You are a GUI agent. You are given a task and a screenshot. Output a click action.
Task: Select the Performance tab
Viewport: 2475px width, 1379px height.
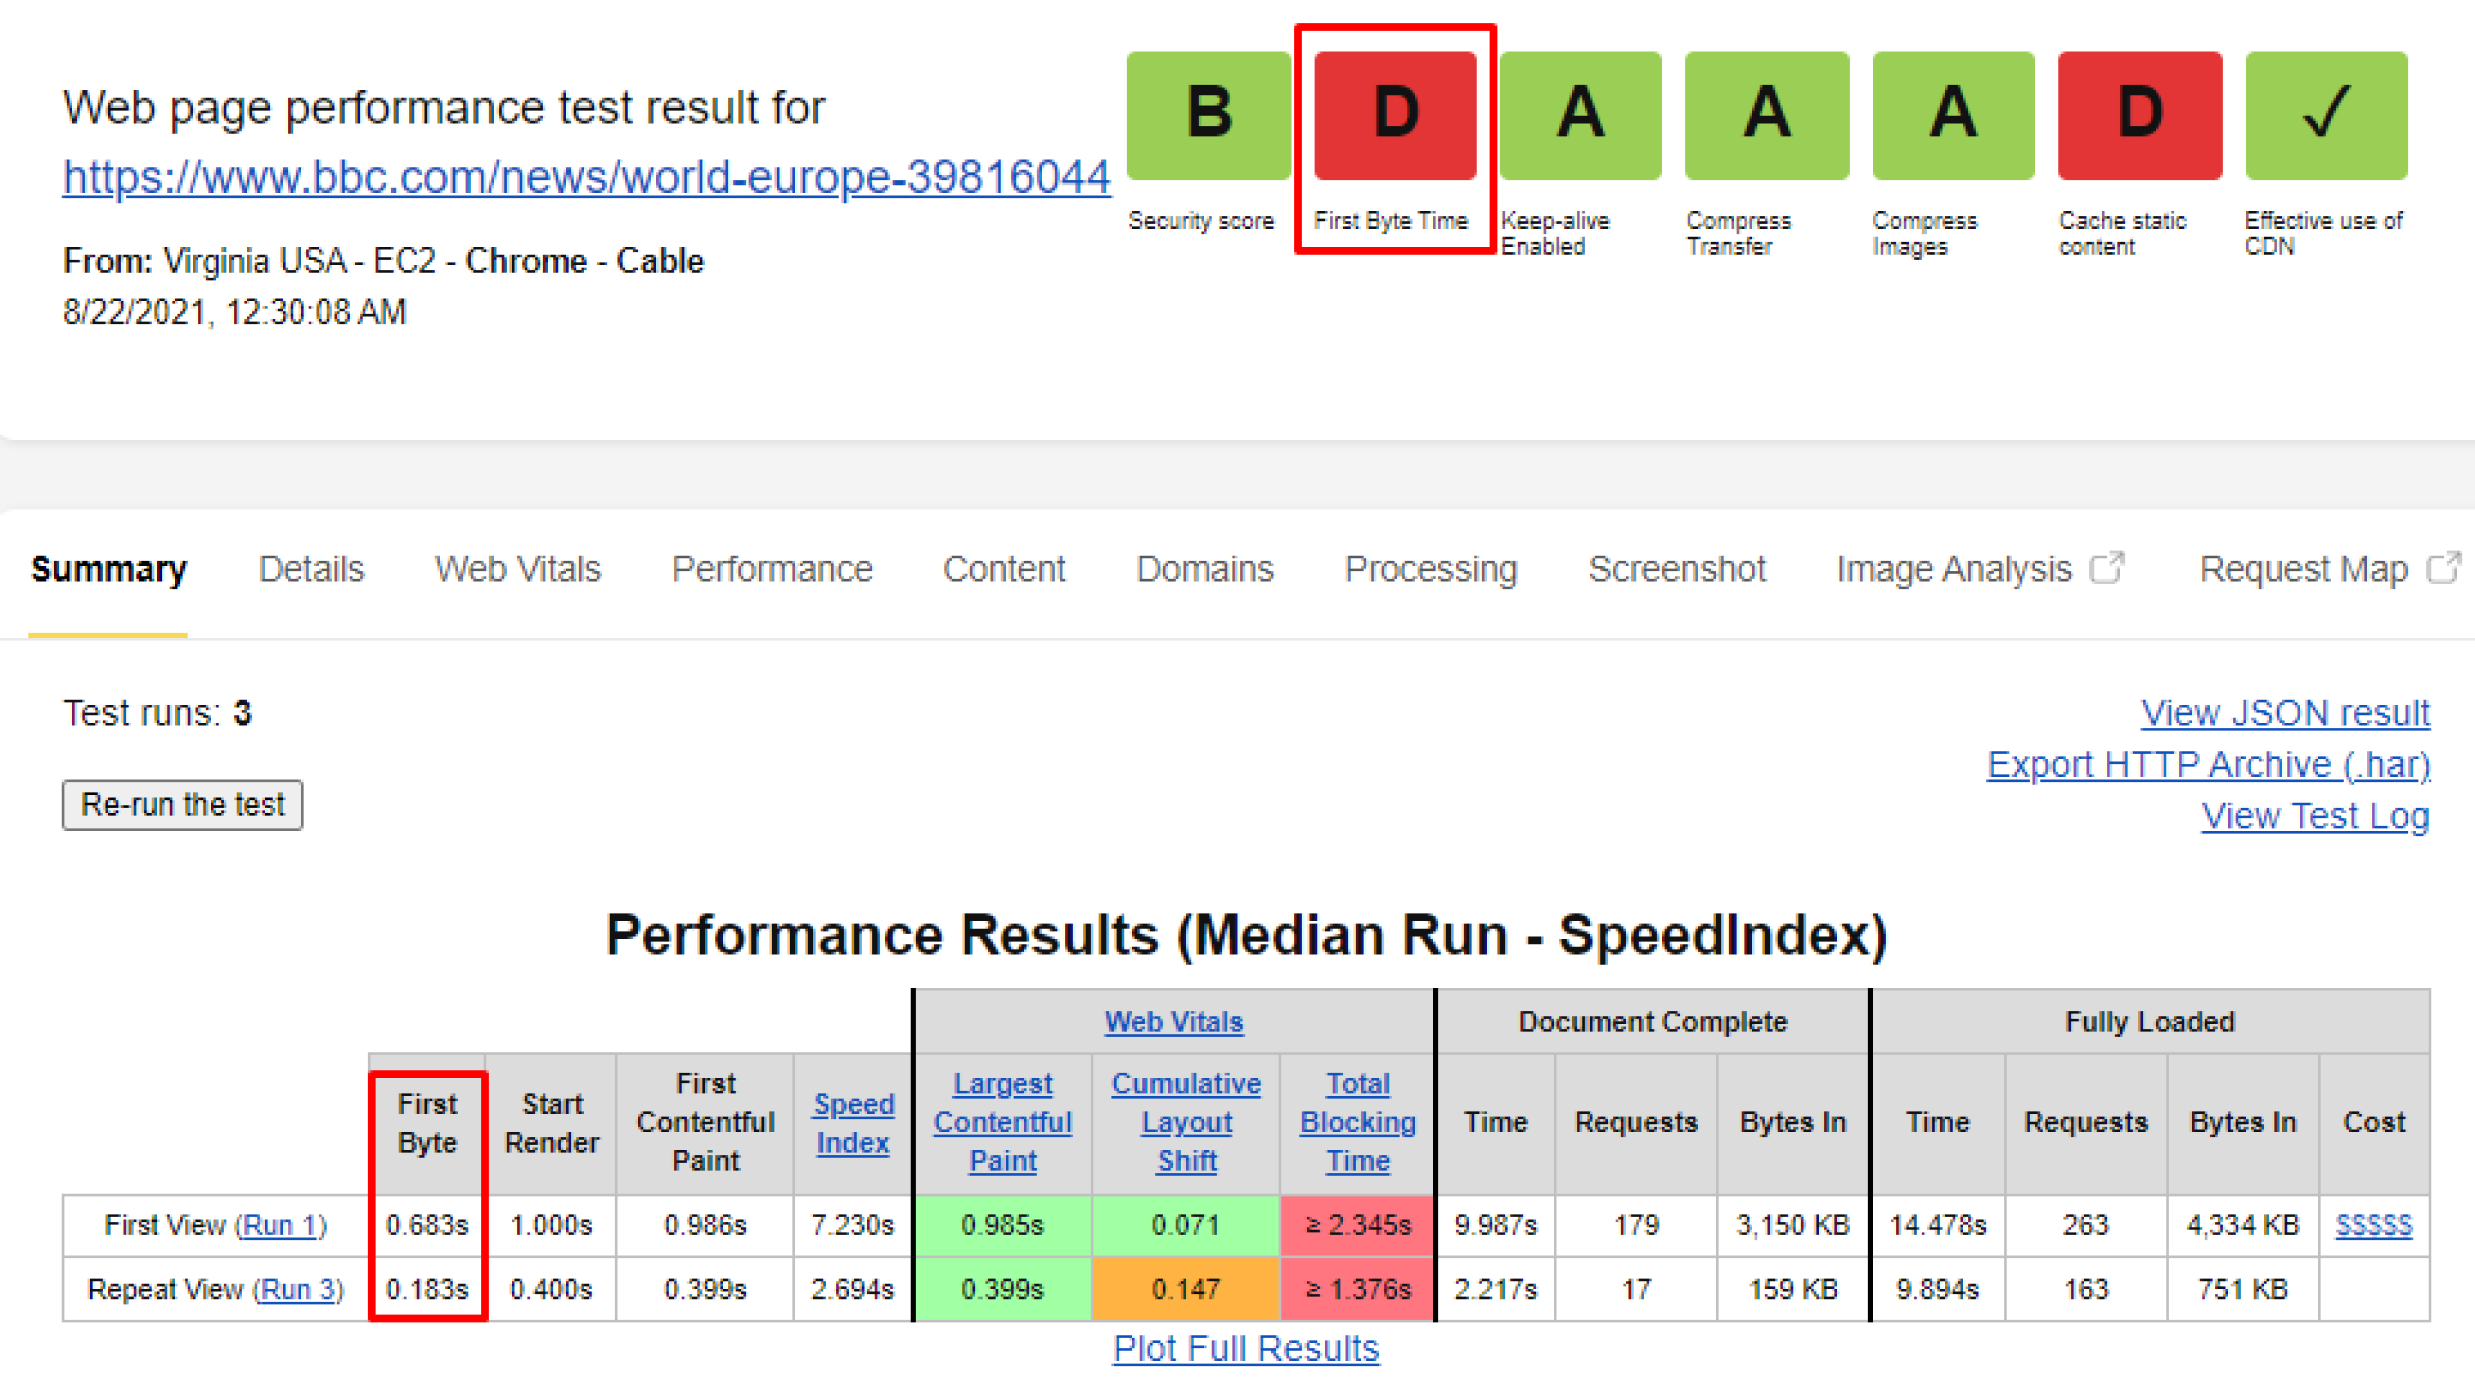pyautogui.click(x=772, y=569)
